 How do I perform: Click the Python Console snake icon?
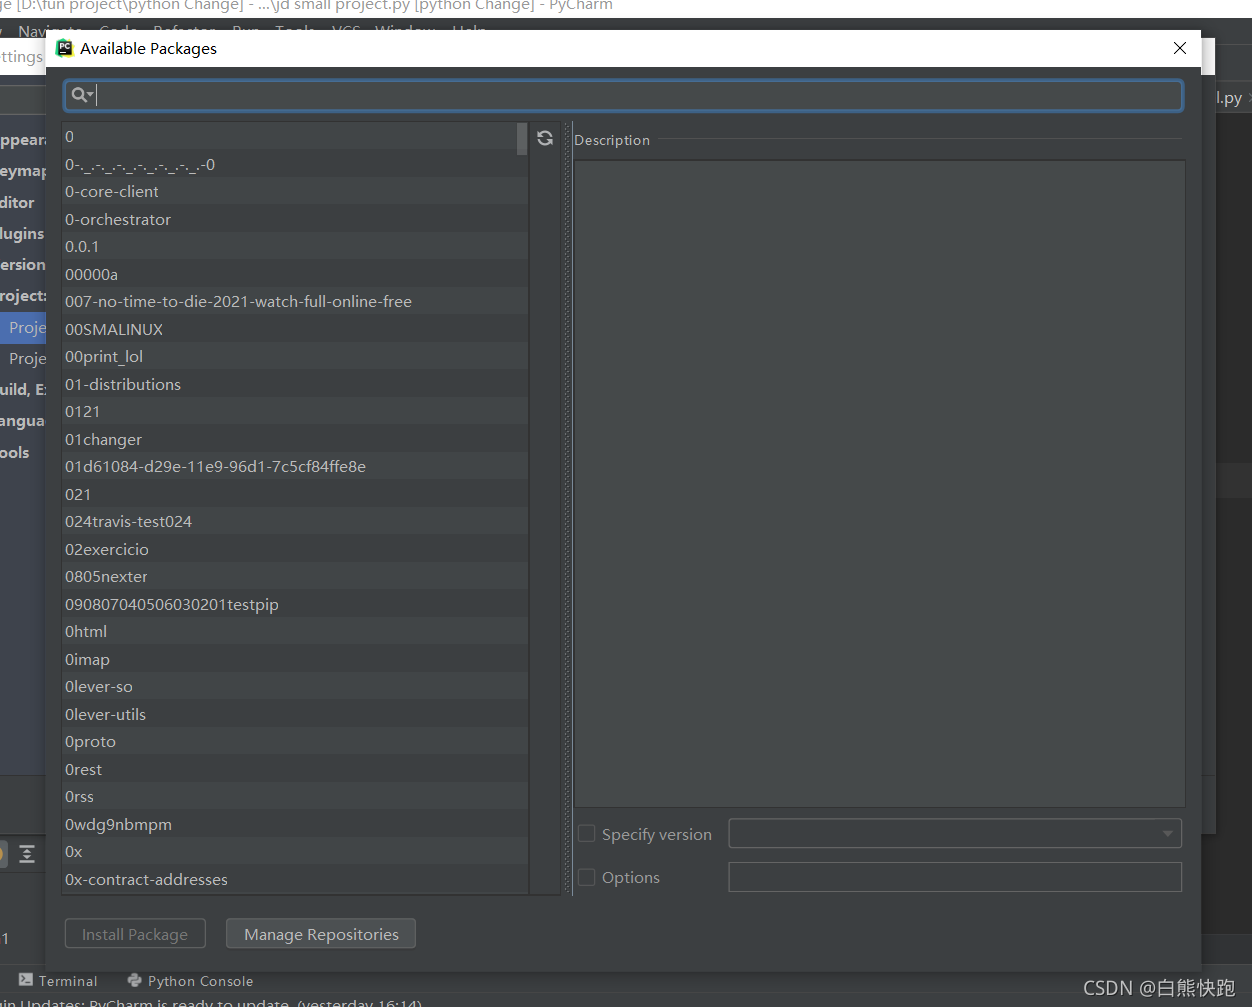pyautogui.click(x=135, y=981)
